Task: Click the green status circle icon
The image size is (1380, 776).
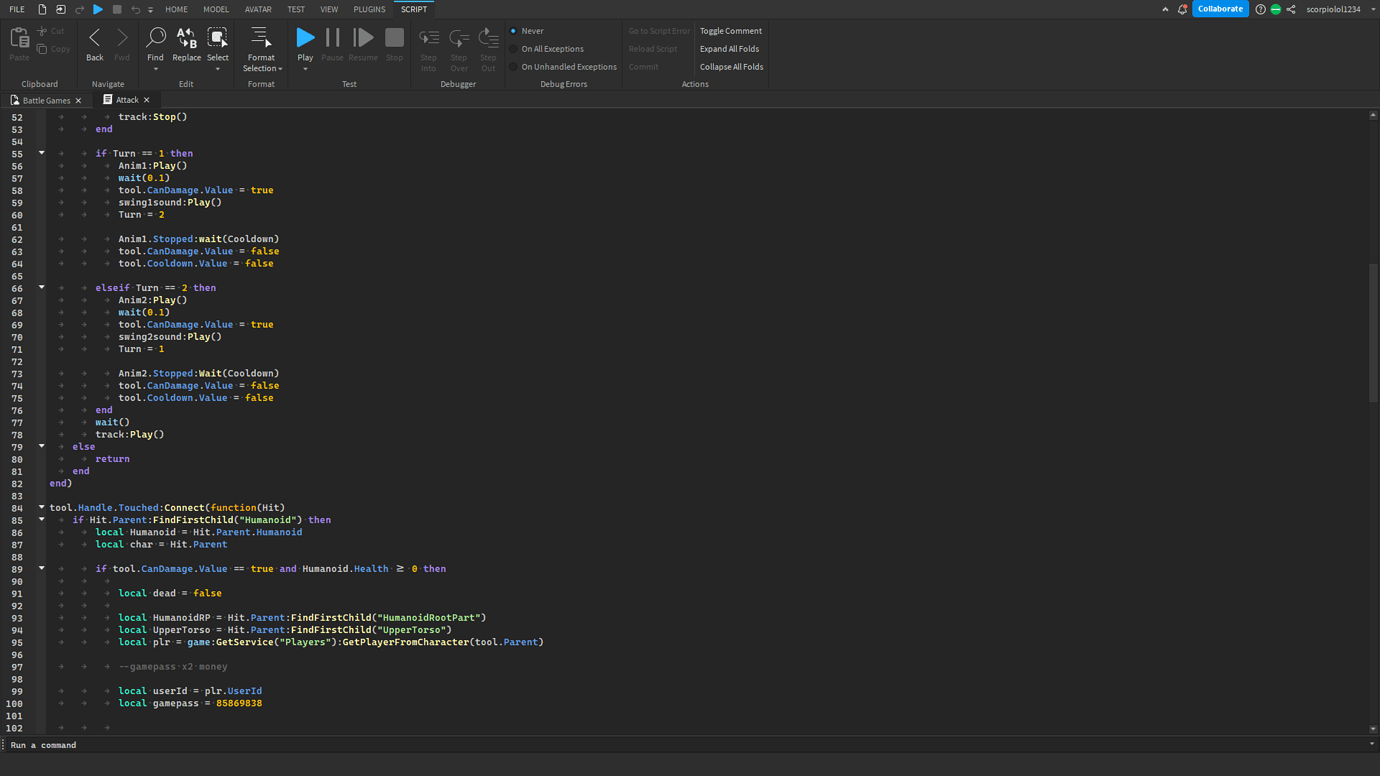Action: [x=1276, y=9]
